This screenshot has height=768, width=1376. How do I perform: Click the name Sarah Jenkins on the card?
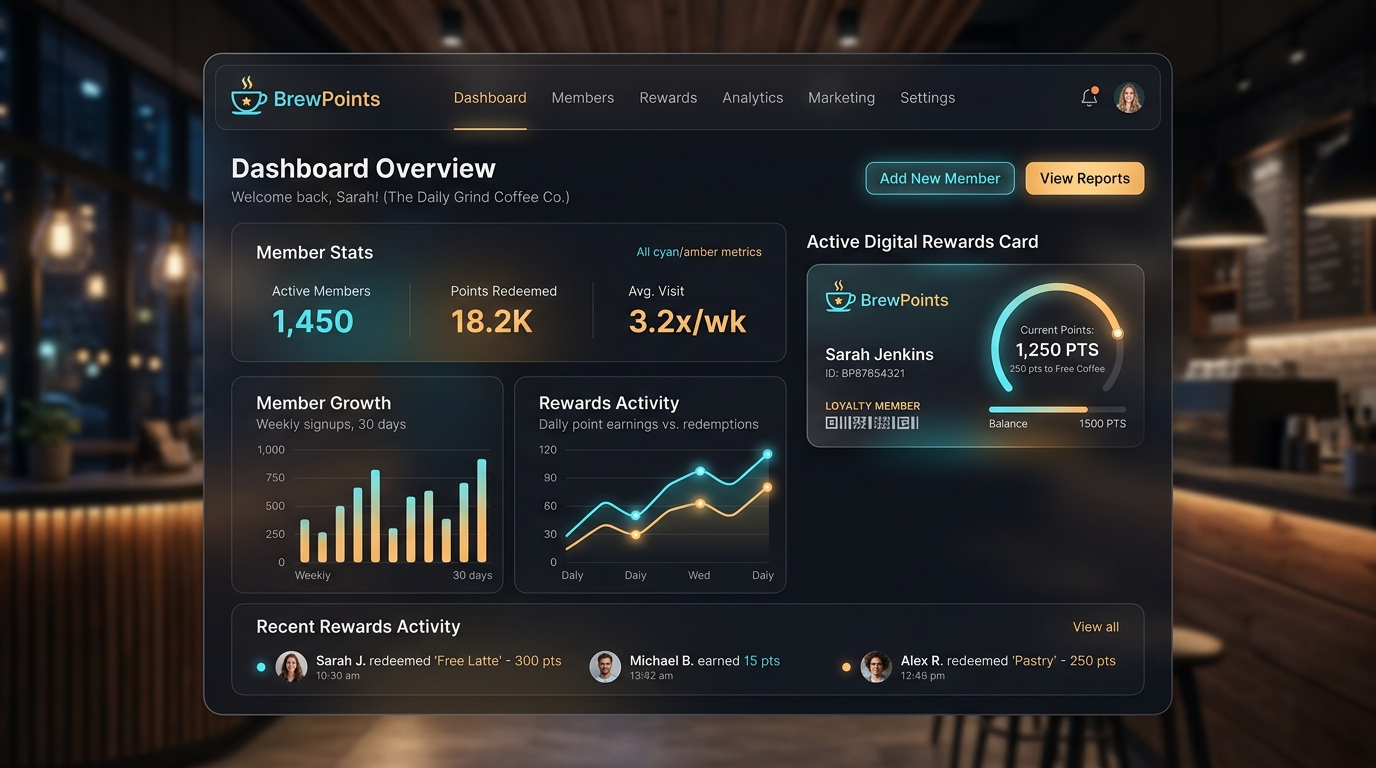coord(879,354)
